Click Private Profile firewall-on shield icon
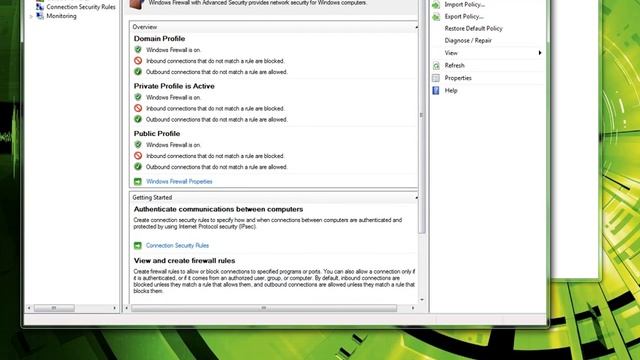The height and width of the screenshot is (360, 640). tap(138, 97)
